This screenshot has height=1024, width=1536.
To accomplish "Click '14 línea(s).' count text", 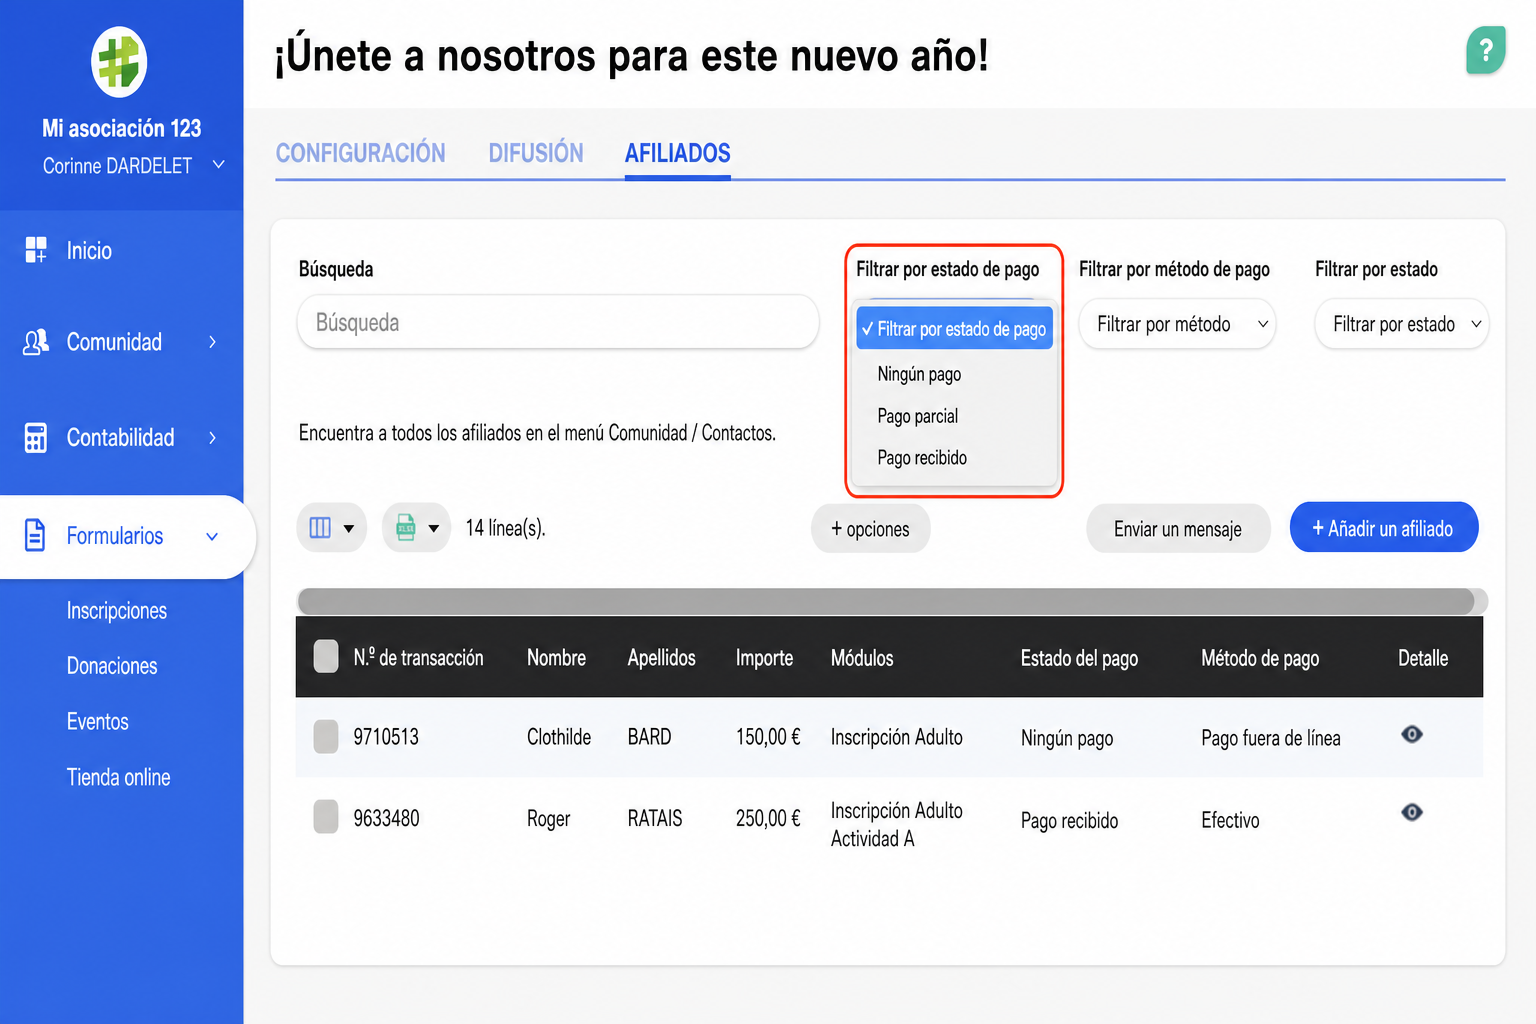I will (x=505, y=528).
